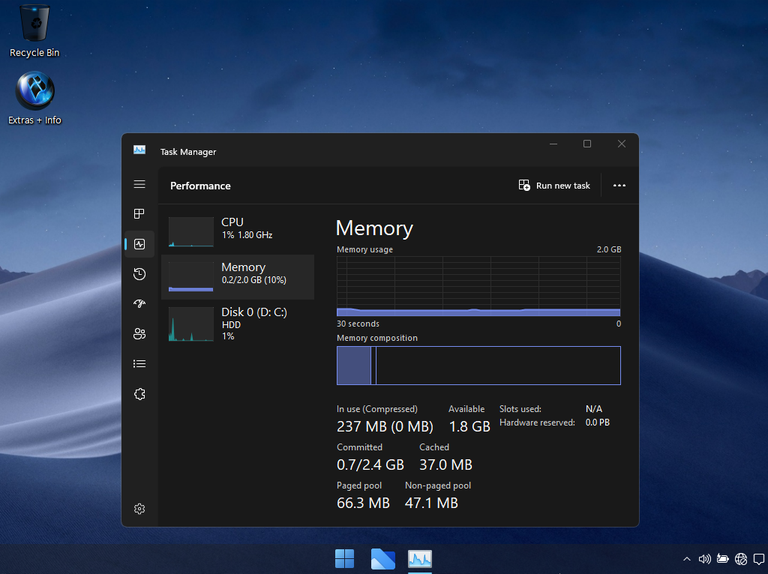Expand the hamburger navigation menu
This screenshot has height=574, width=768.
pyautogui.click(x=140, y=185)
